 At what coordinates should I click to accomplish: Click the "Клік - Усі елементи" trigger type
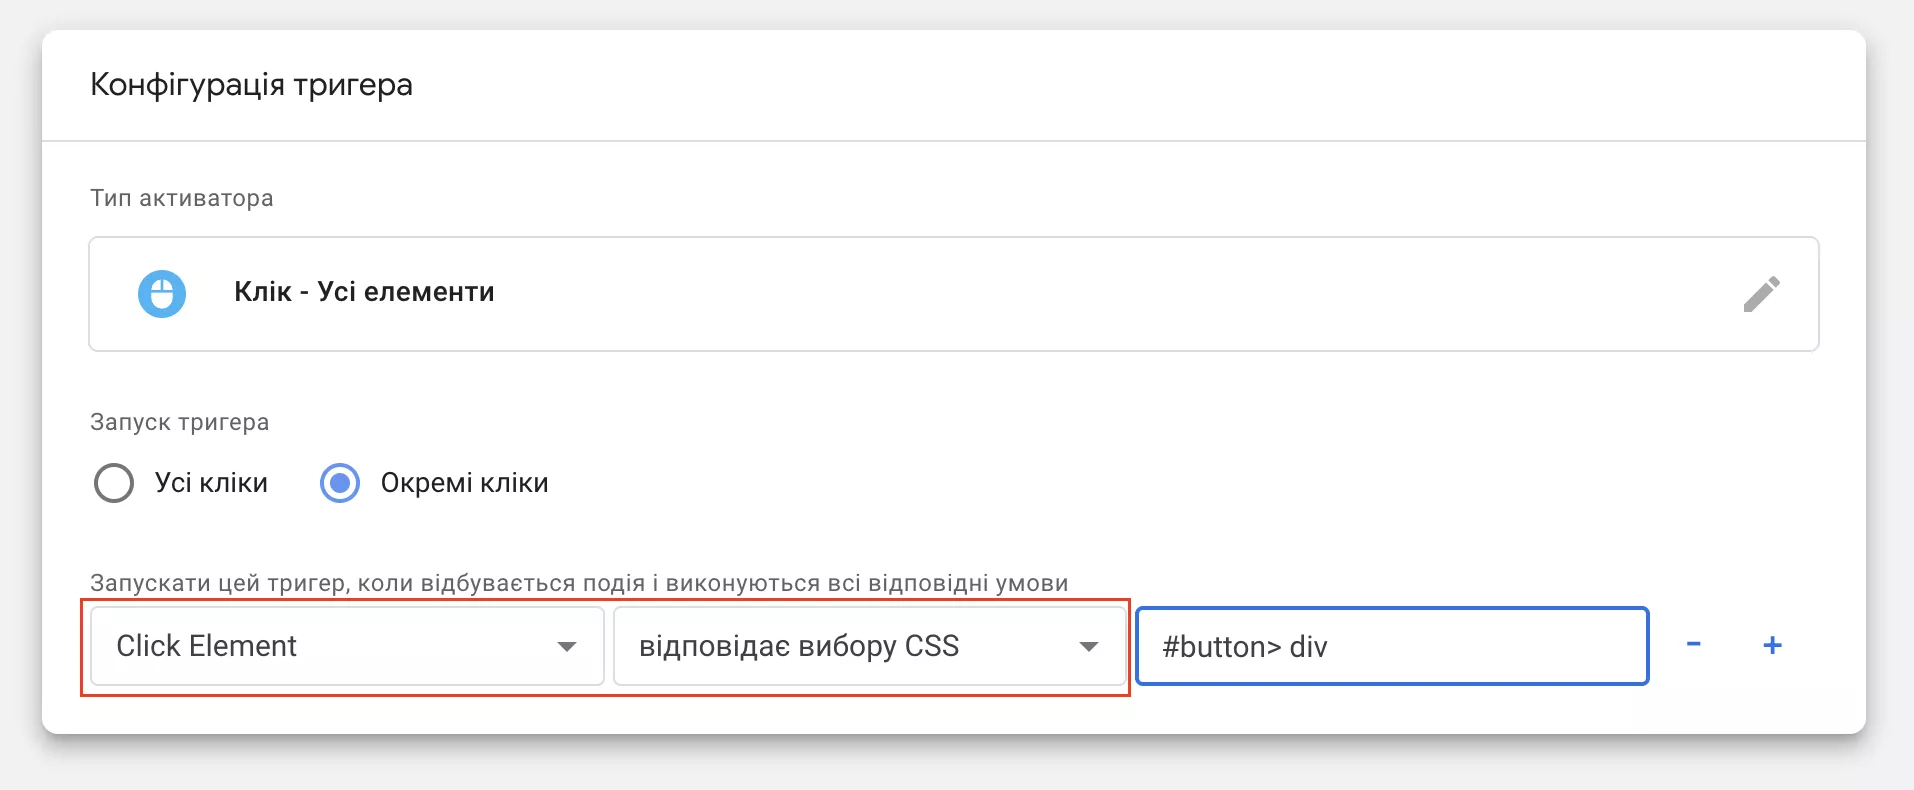tap(364, 292)
